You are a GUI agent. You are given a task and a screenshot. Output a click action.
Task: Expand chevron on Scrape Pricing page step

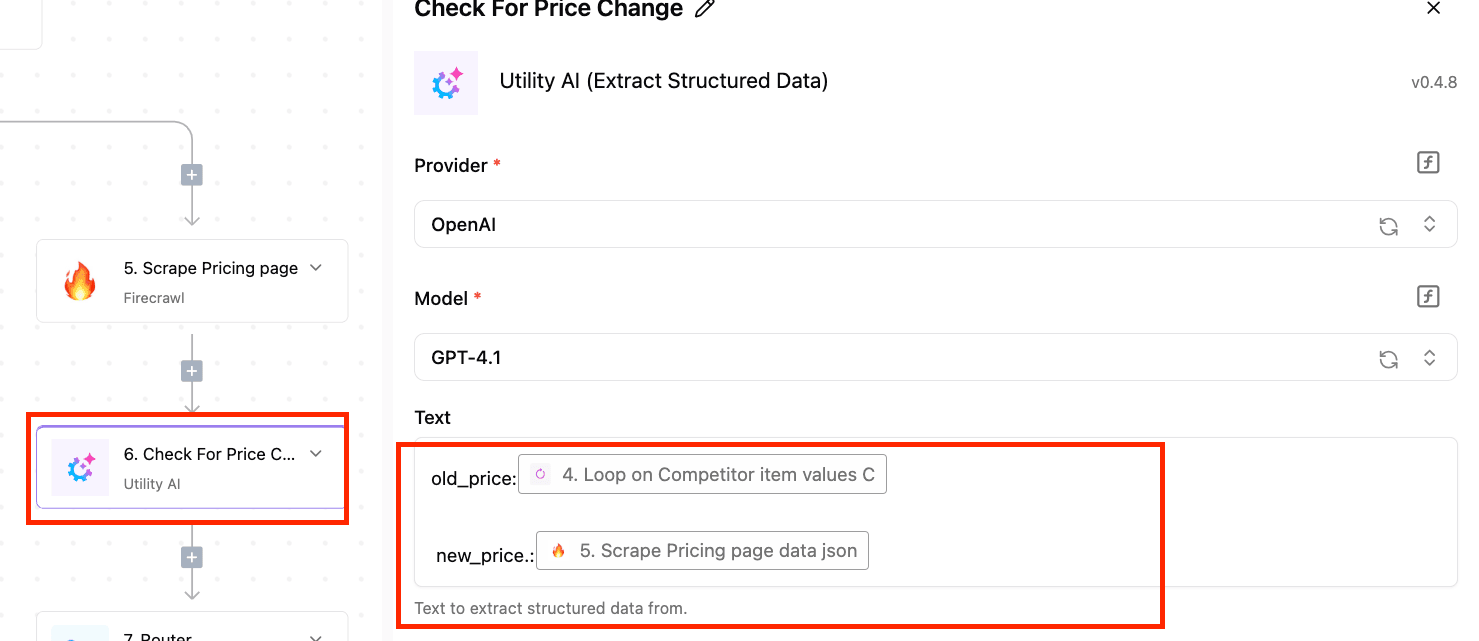[316, 267]
